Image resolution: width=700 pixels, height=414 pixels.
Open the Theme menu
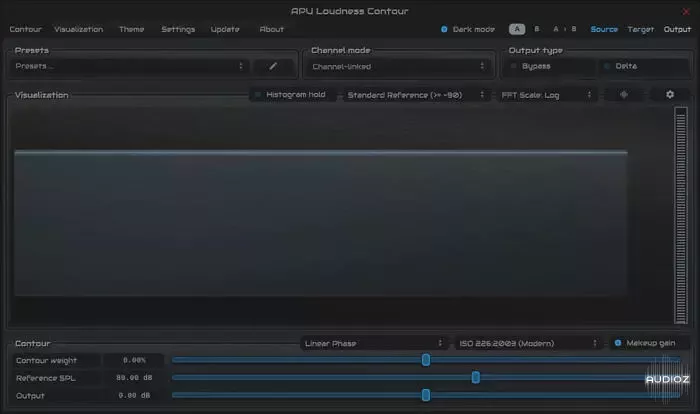132,29
